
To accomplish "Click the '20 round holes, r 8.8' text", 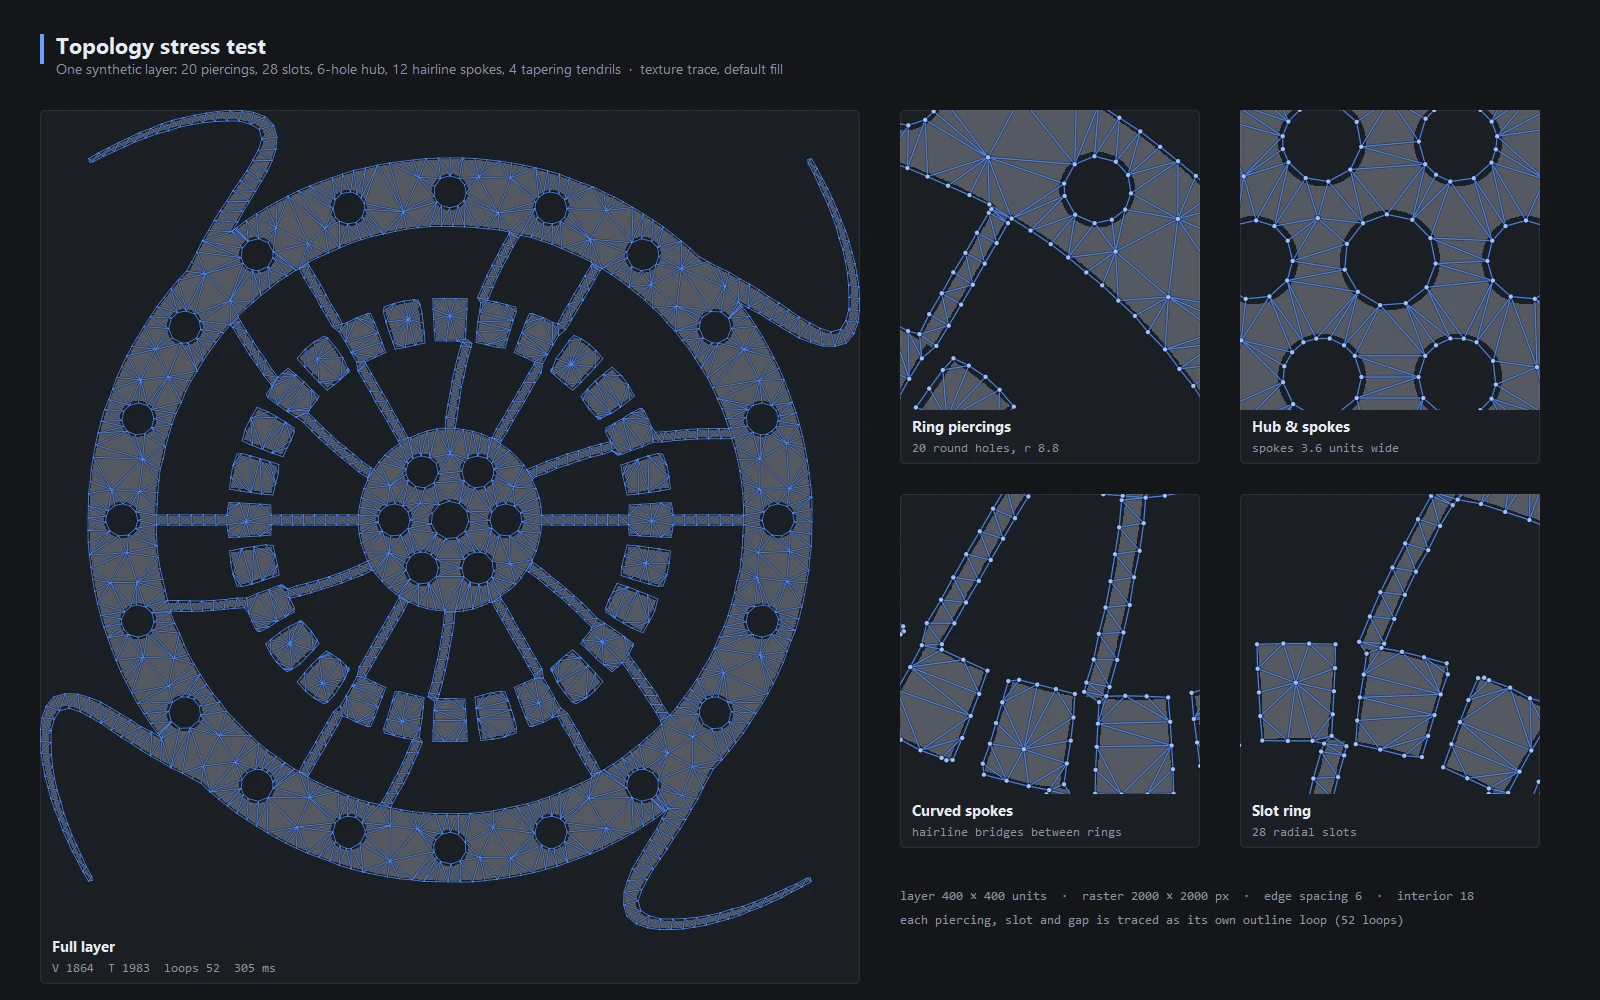I will [985, 448].
